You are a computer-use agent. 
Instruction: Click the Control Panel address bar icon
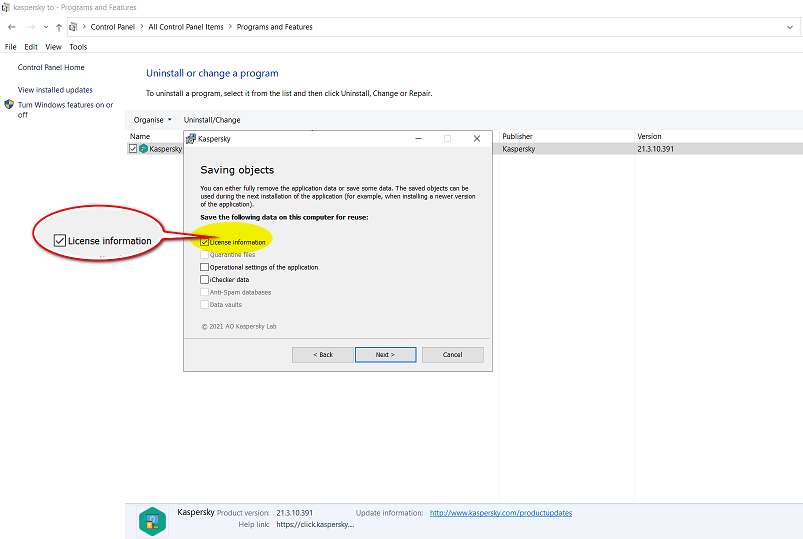coord(73,27)
